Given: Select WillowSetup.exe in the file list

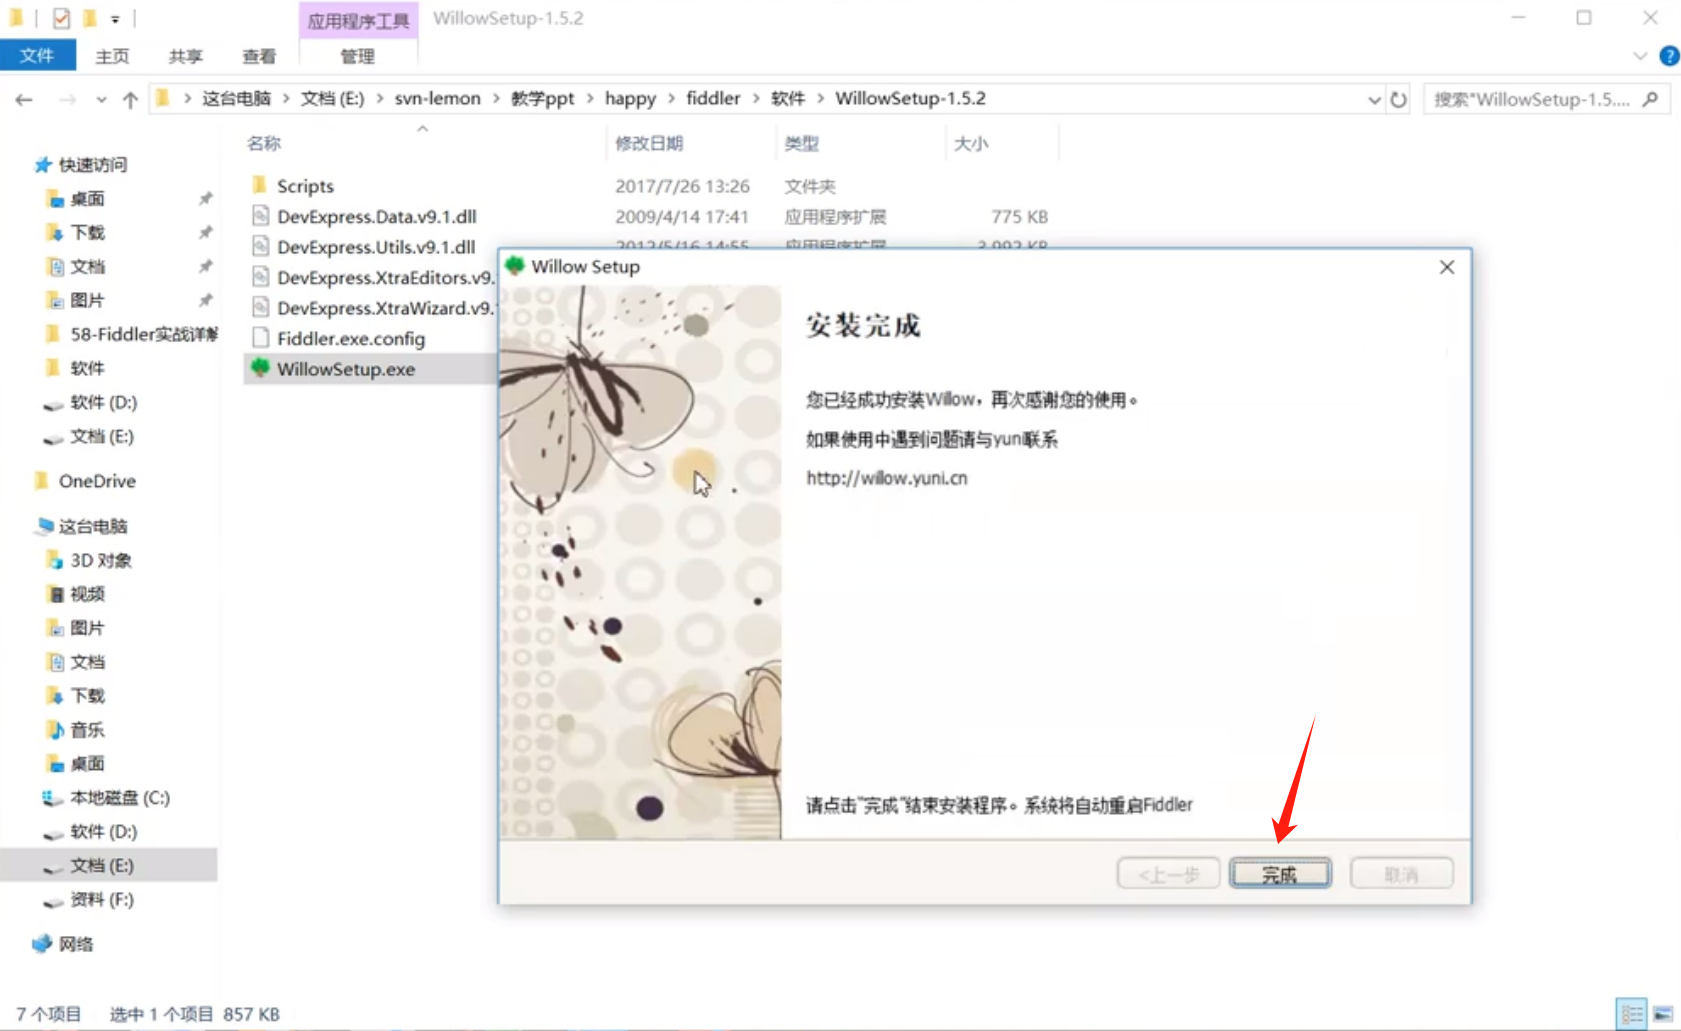Looking at the screenshot, I should pyautogui.click(x=346, y=369).
